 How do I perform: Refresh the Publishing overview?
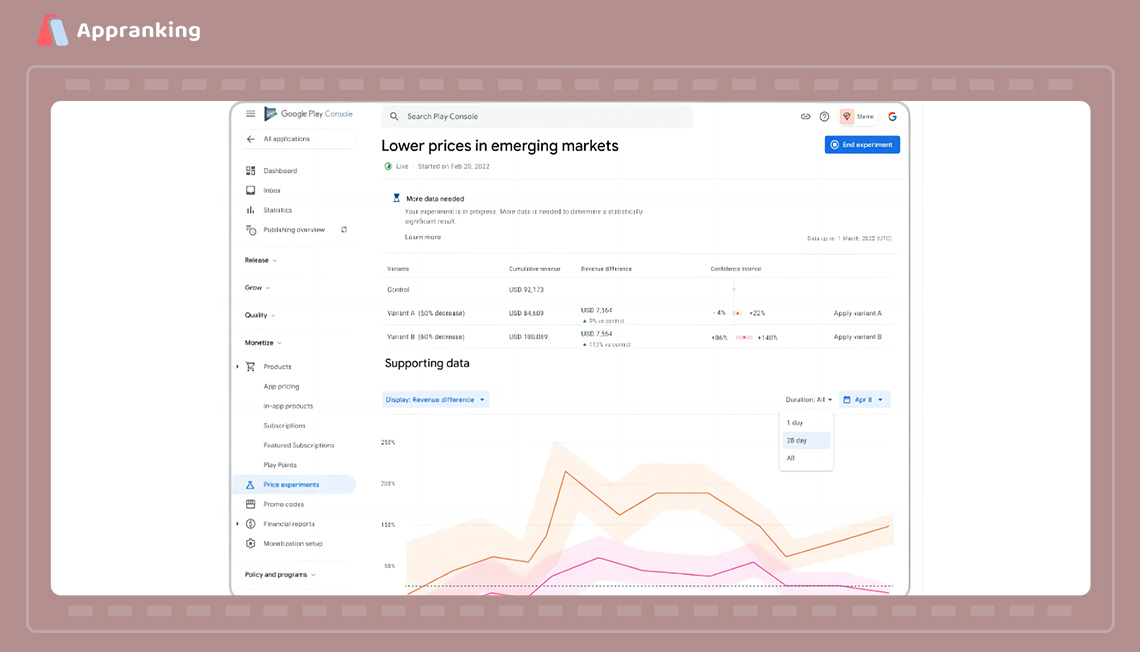(343, 229)
